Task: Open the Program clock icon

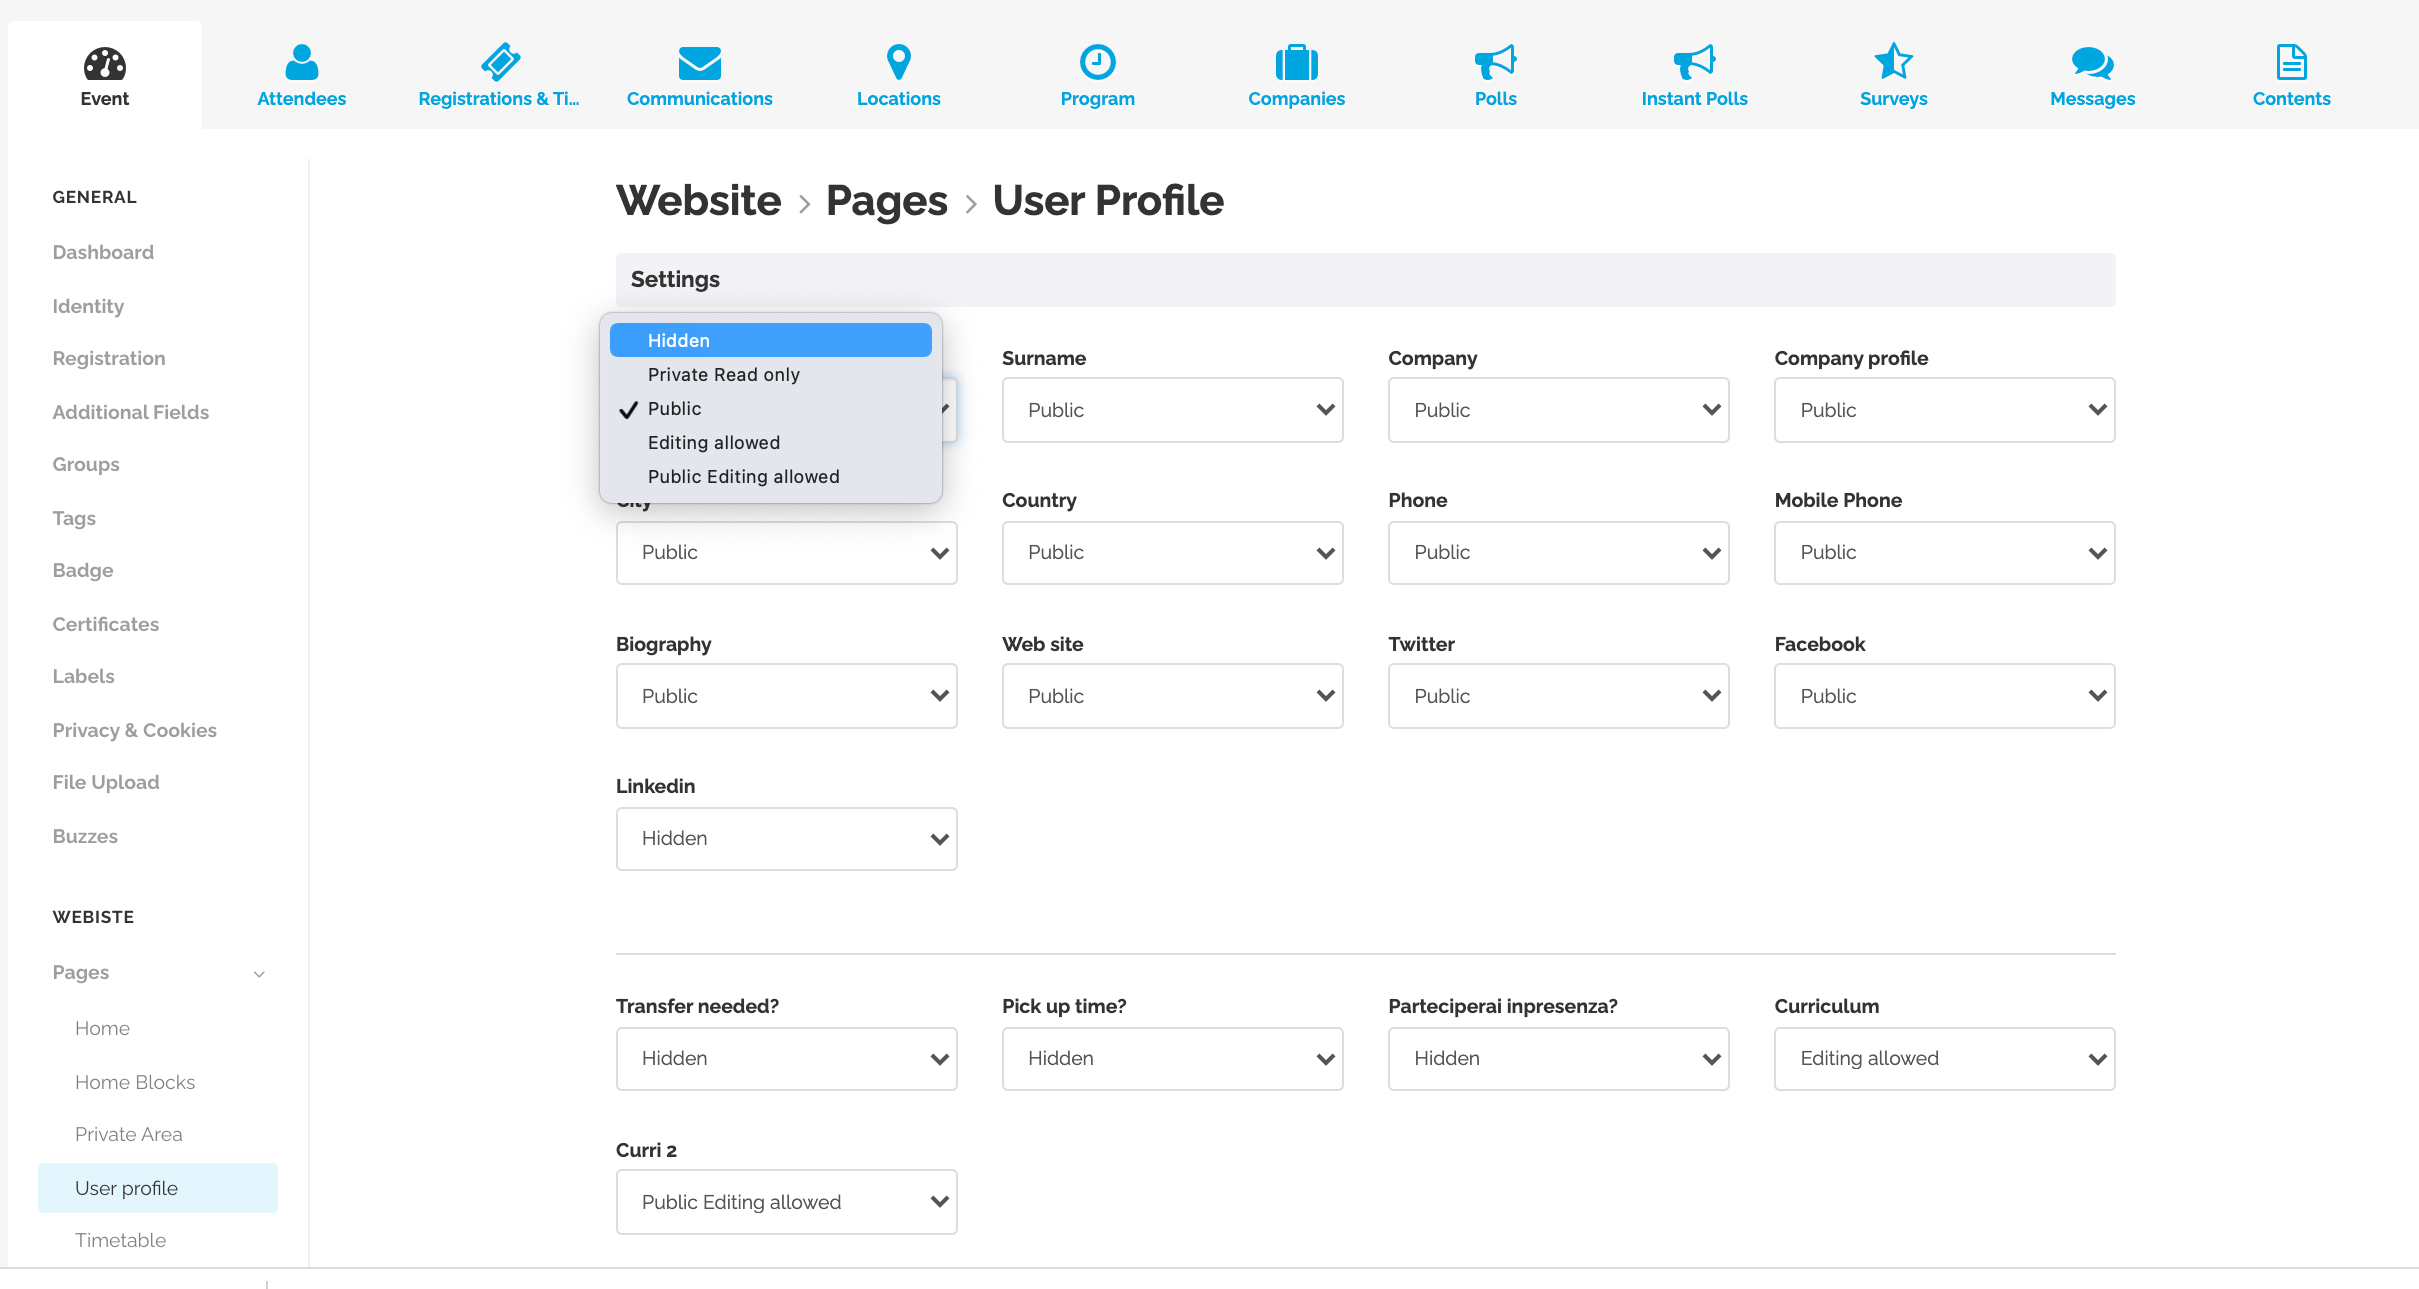Action: pyautogui.click(x=1097, y=62)
